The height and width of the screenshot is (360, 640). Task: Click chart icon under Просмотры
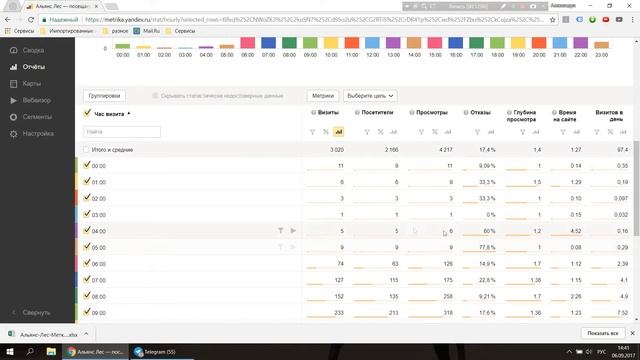pyautogui.click(x=448, y=132)
